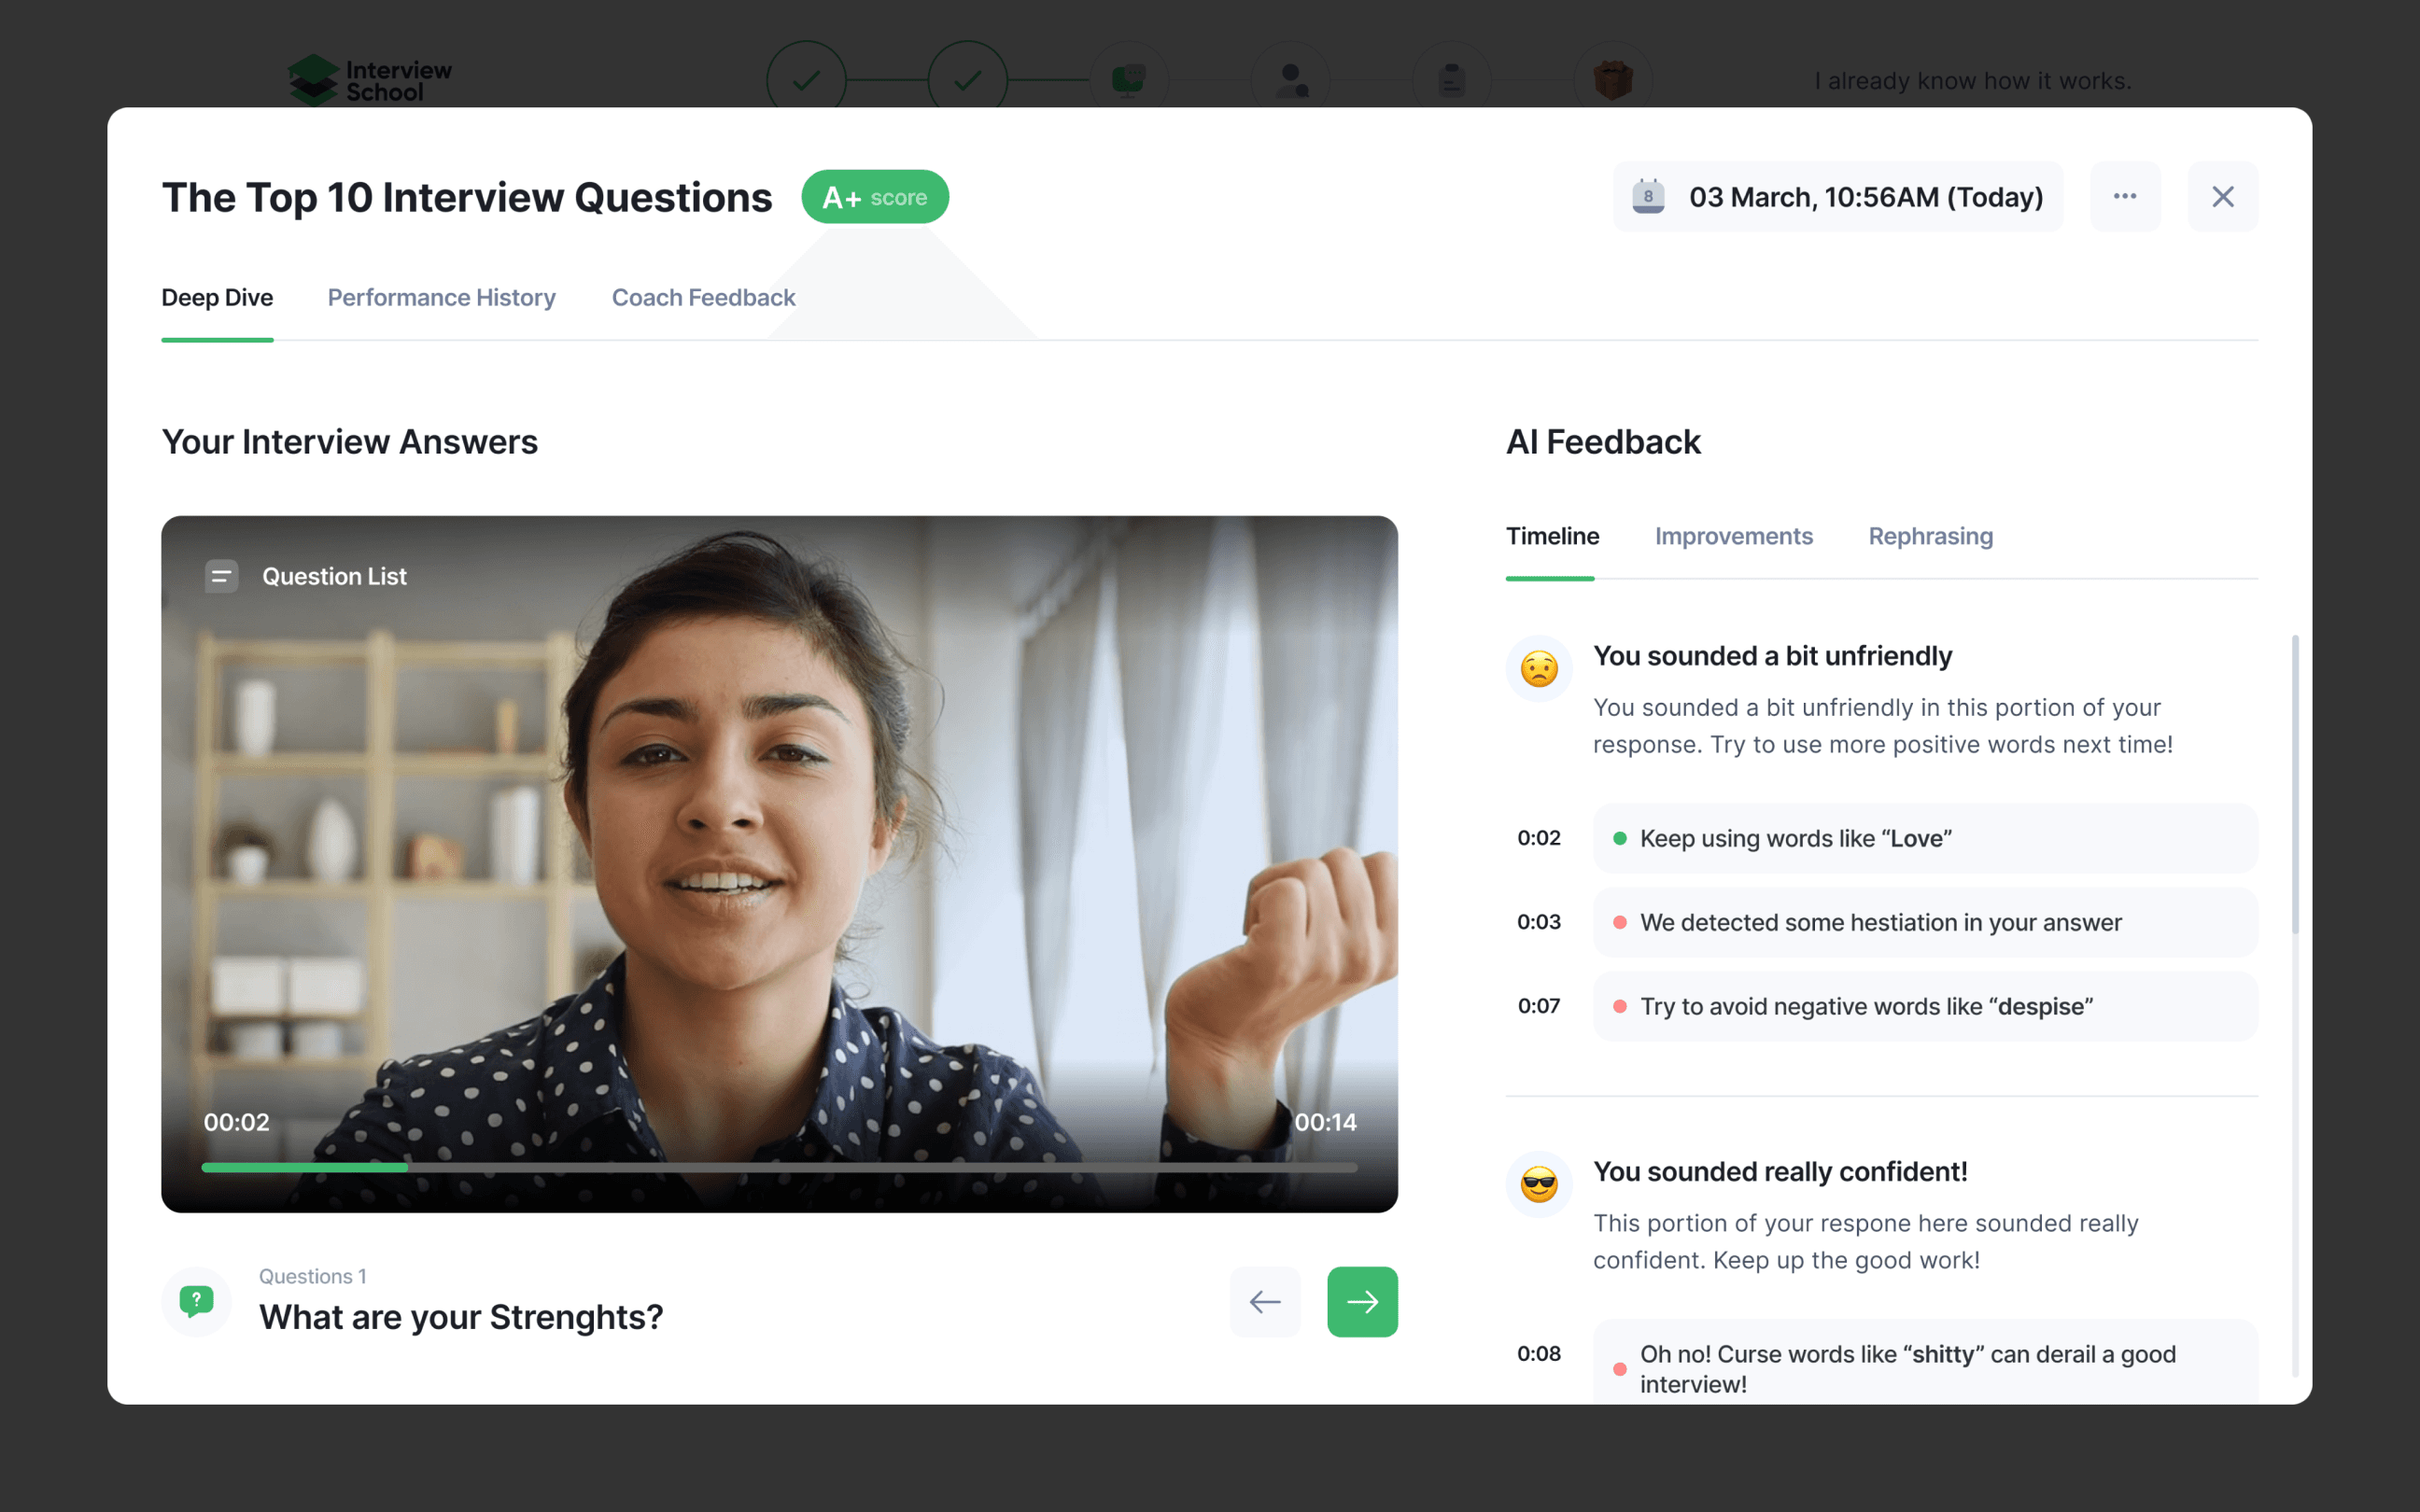This screenshot has height=1512, width=2420.
Task: Go to previous question with left arrow
Action: click(1265, 1301)
